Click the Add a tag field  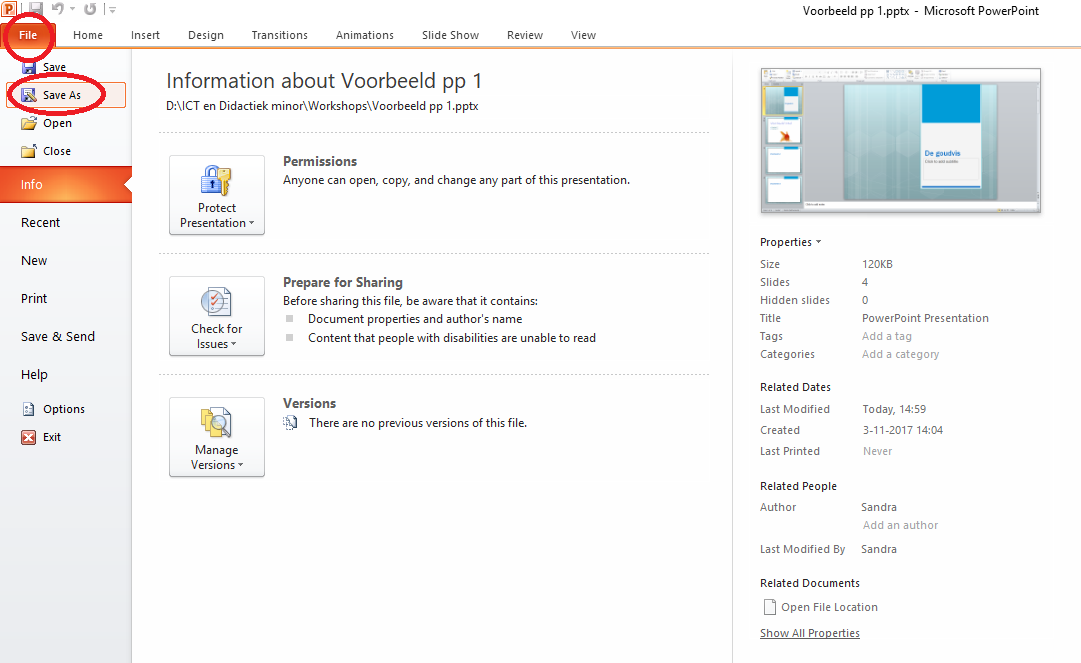tap(886, 336)
